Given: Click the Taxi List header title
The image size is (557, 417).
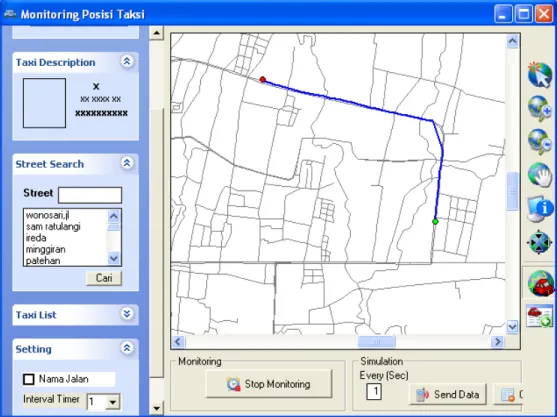Looking at the screenshot, I should click(x=36, y=315).
